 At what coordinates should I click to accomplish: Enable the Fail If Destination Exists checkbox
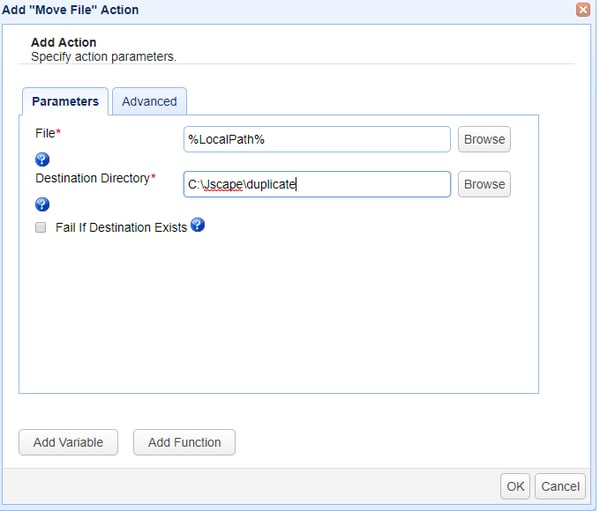click(x=41, y=227)
